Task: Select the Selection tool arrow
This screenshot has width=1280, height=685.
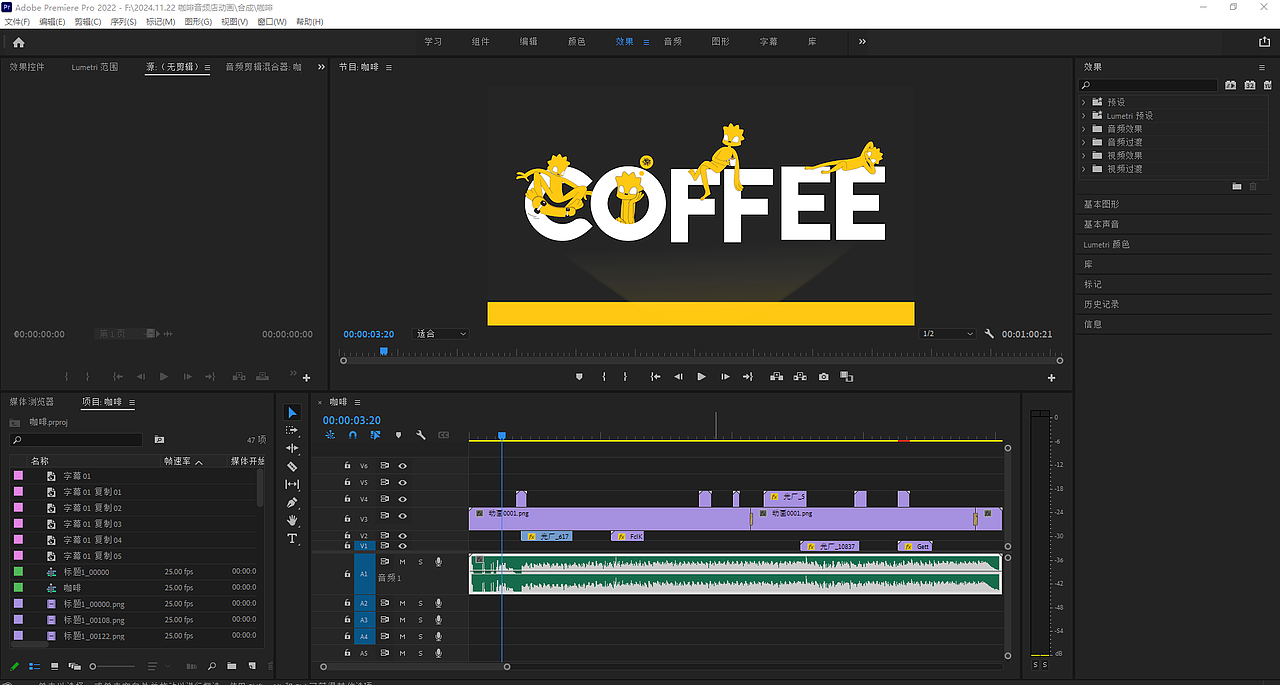Action: tap(292, 413)
